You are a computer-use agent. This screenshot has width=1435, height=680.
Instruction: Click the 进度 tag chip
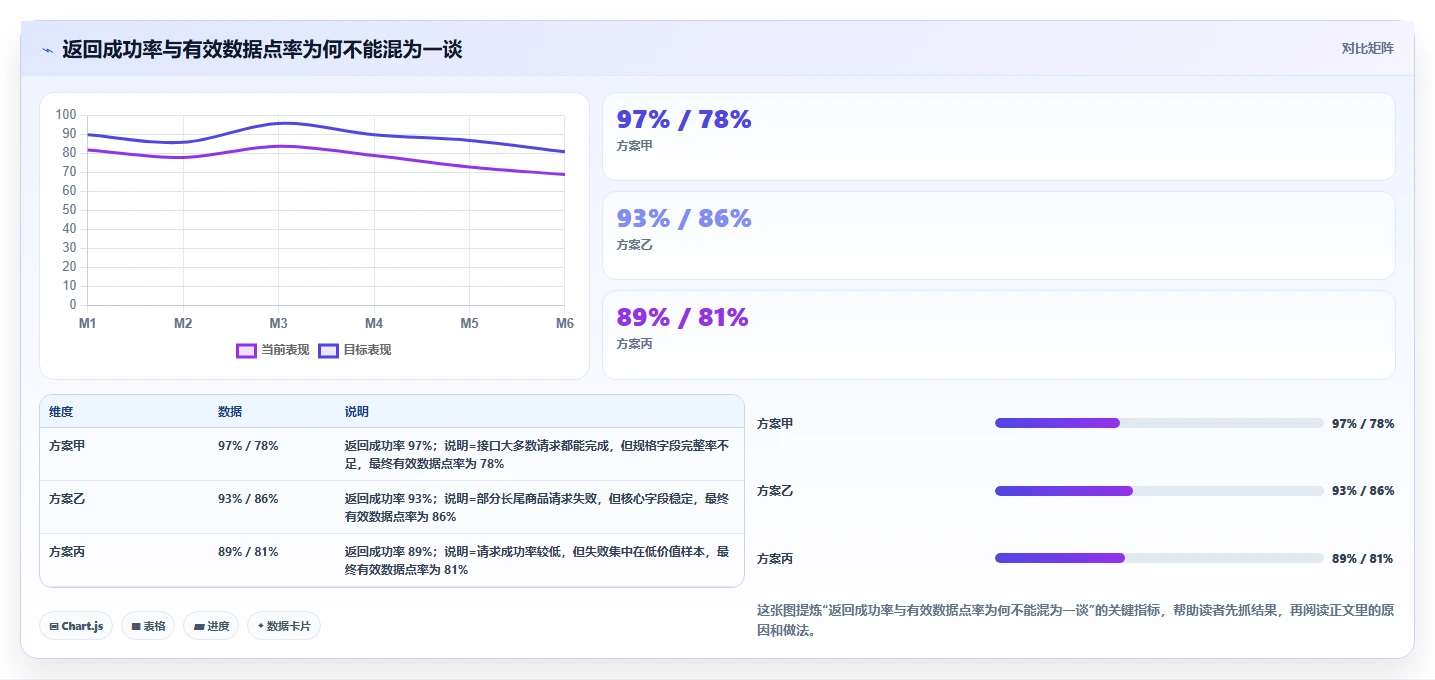tap(211, 626)
